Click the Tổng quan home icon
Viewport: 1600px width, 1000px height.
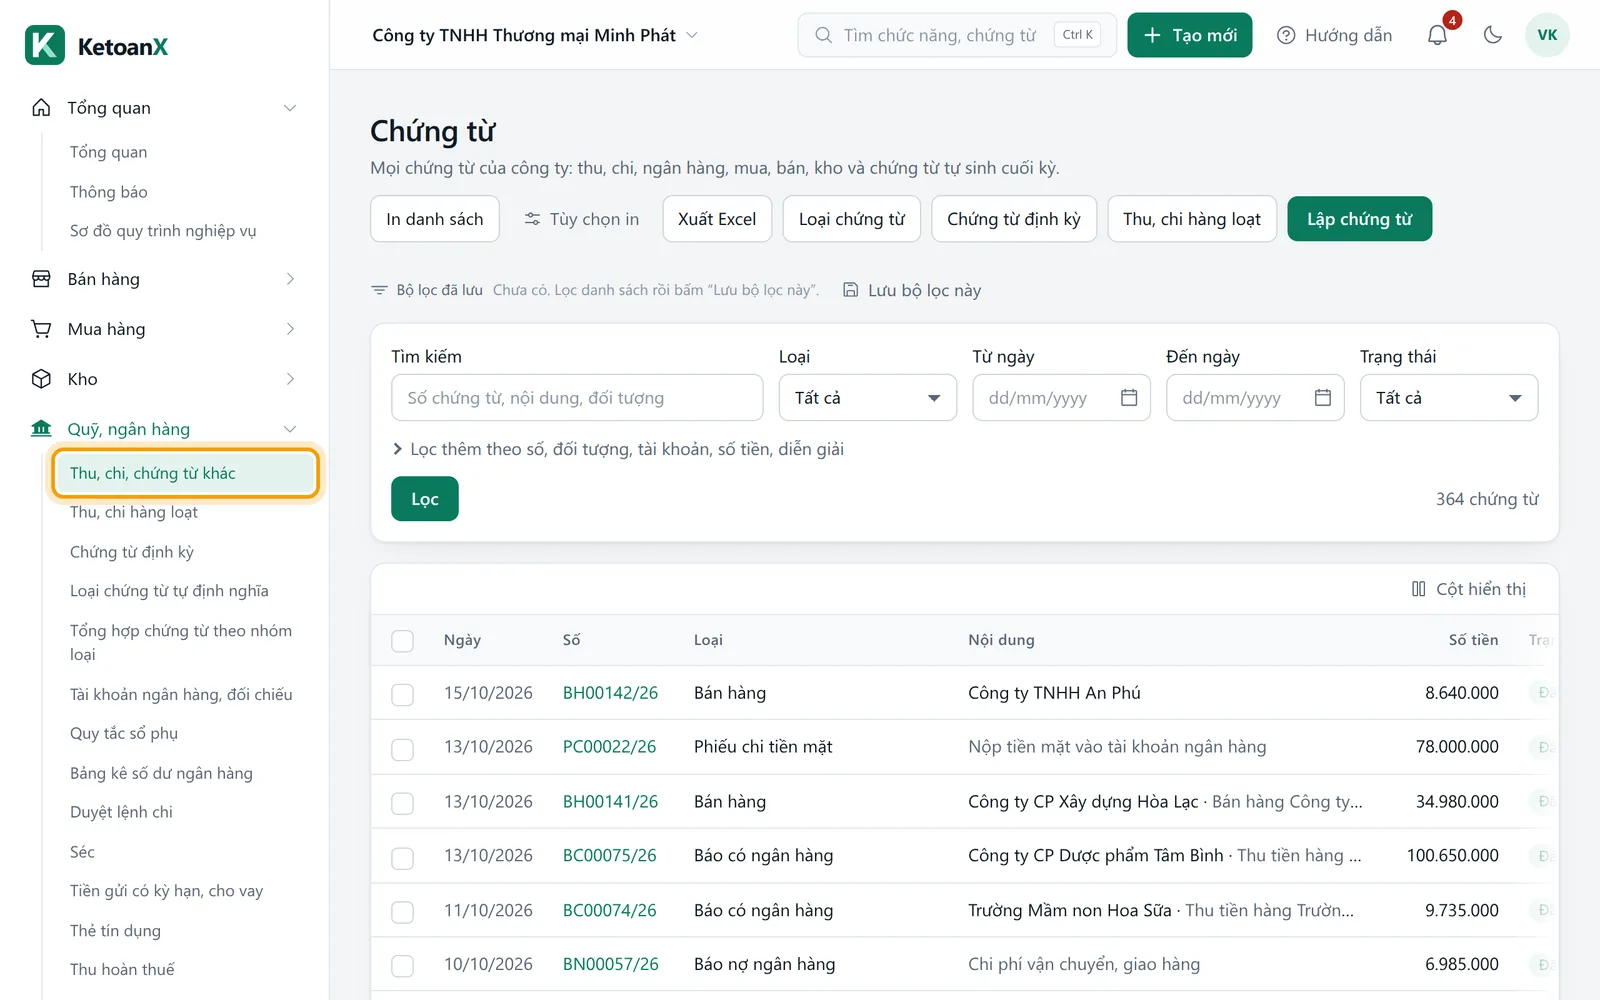coord(41,107)
